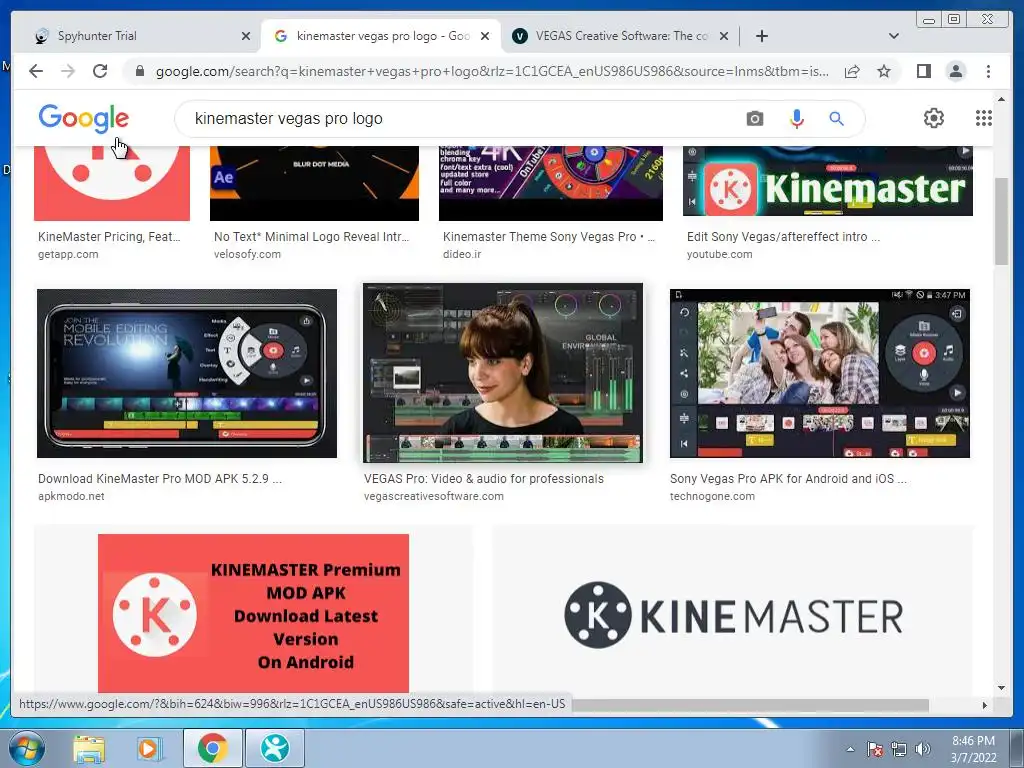1024x768 pixels.
Task: Share this page using share icon
Action: (x=852, y=71)
